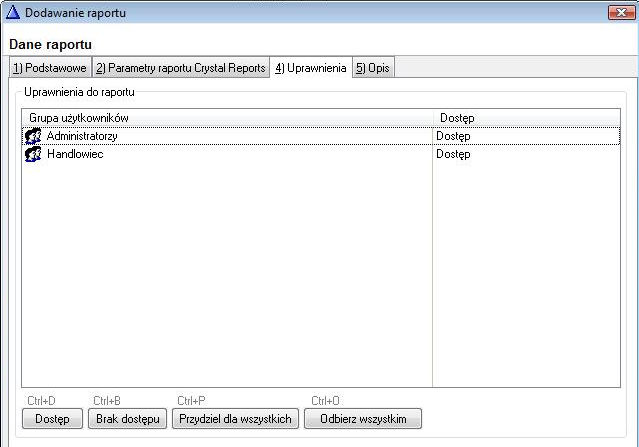Click the Administratorzy user group icon

tap(32, 136)
